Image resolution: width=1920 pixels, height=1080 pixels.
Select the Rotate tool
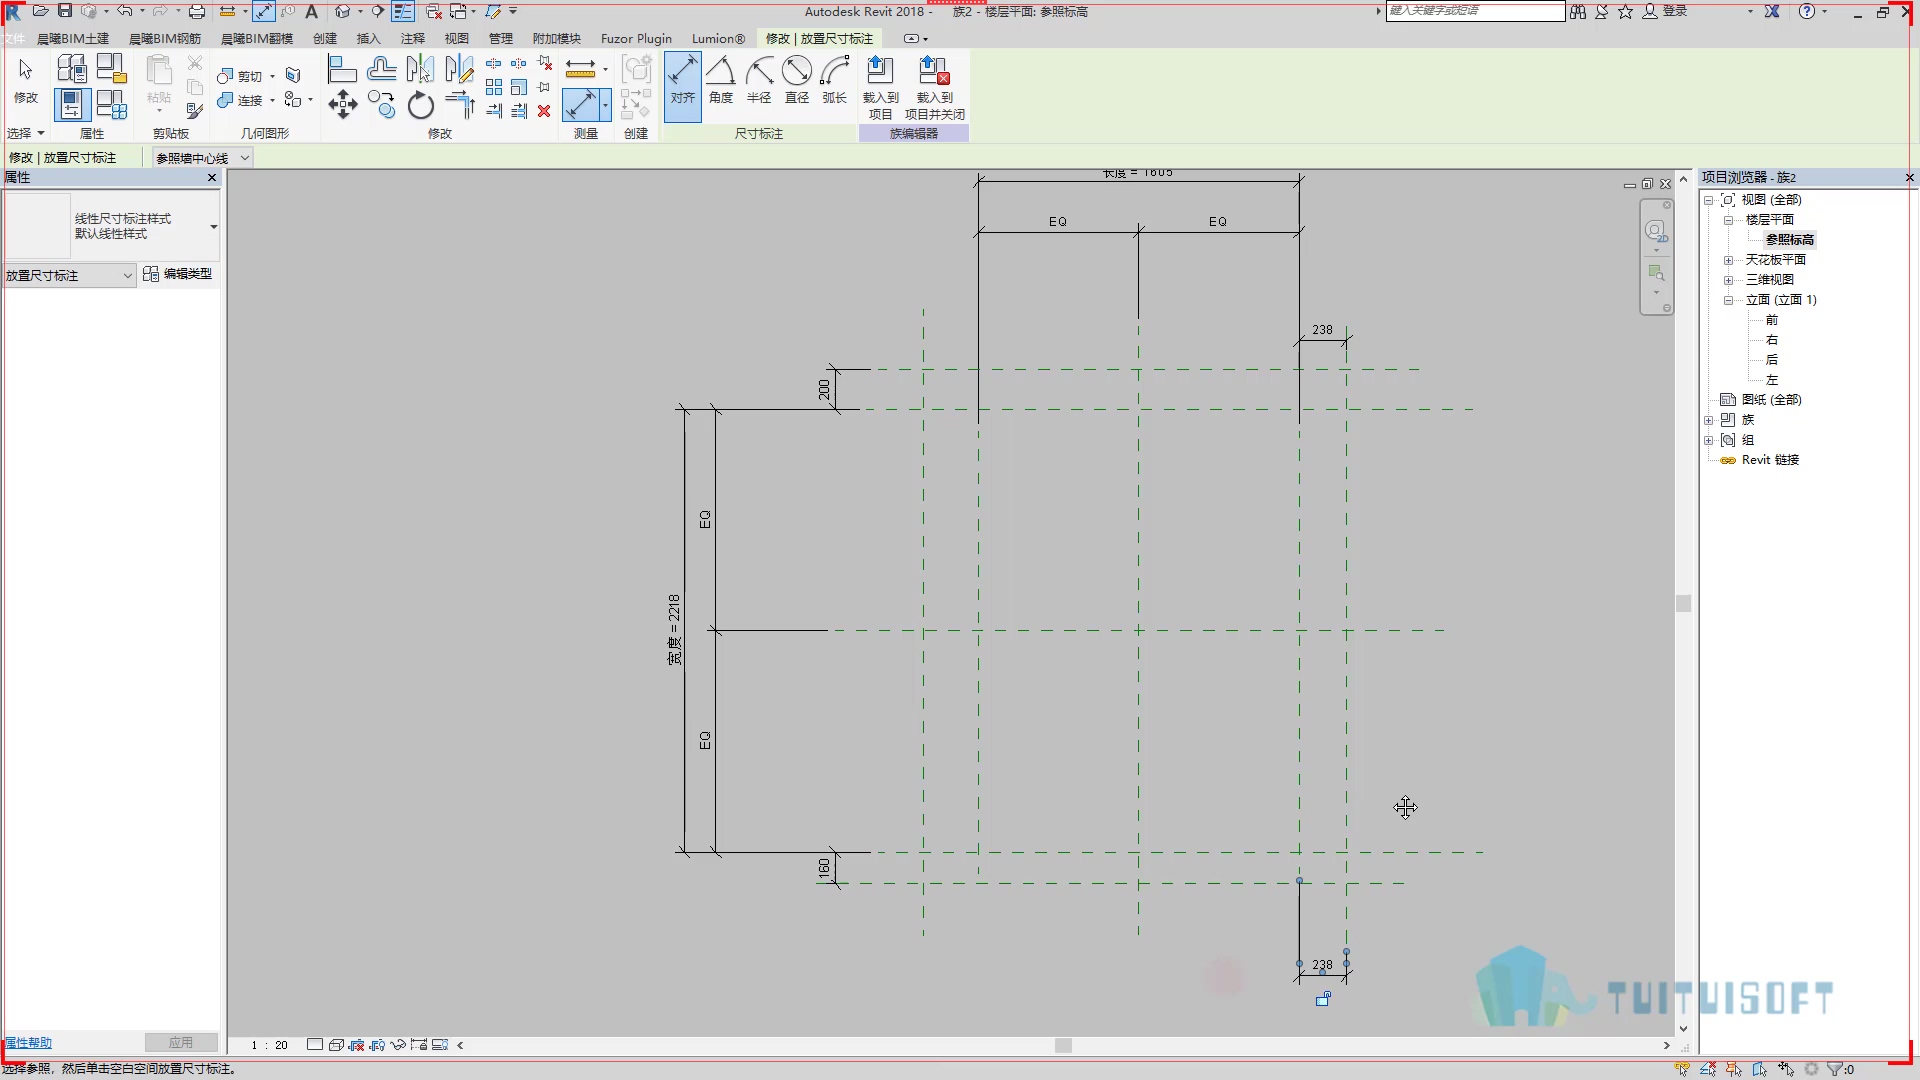click(421, 104)
